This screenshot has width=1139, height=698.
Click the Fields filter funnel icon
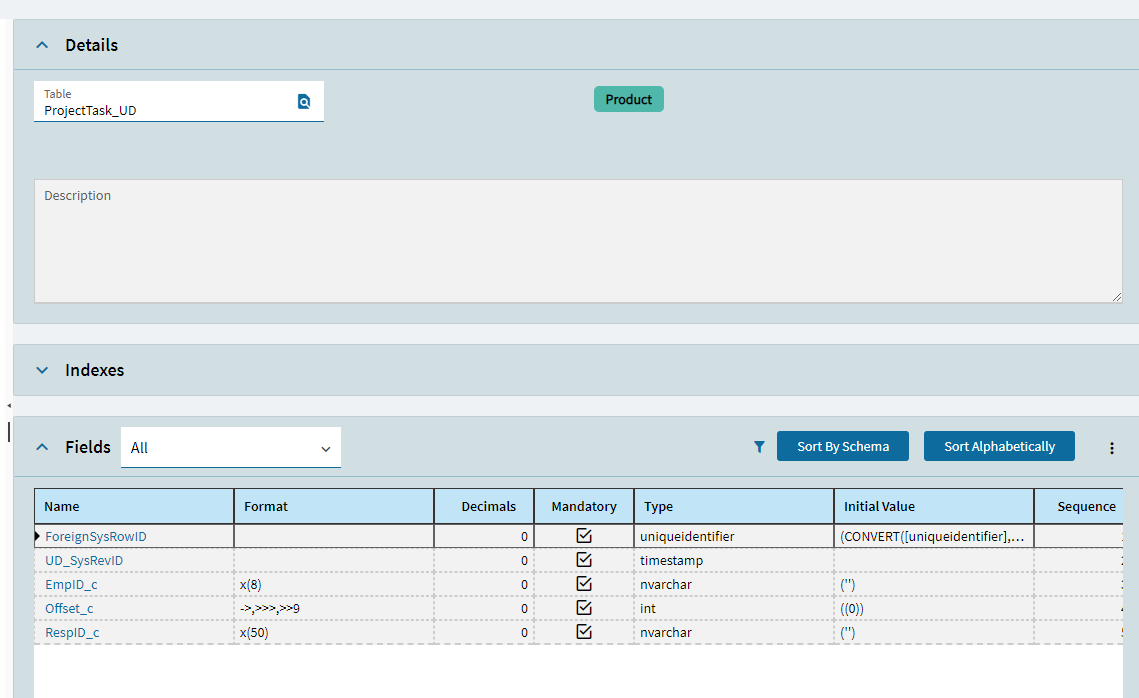(x=759, y=447)
